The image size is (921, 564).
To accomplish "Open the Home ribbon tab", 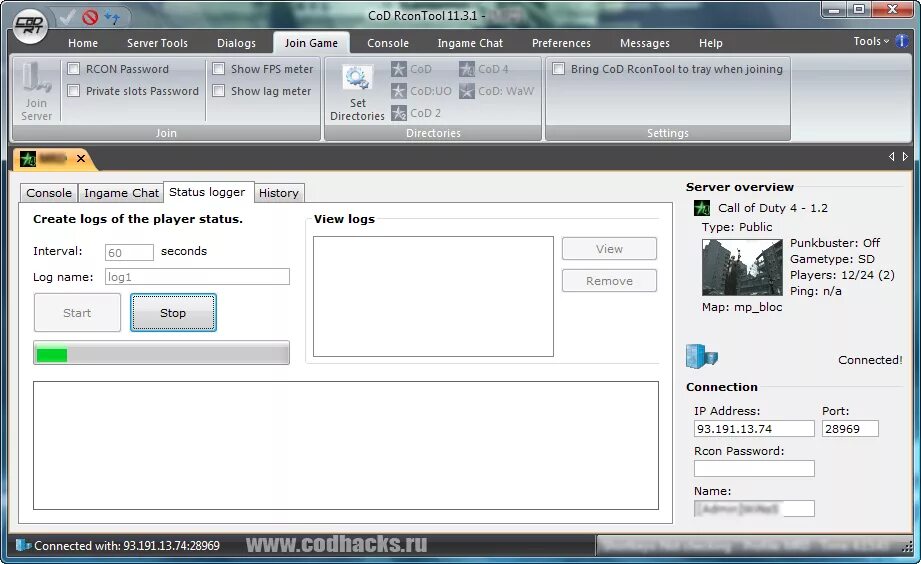I will pyautogui.click(x=83, y=43).
